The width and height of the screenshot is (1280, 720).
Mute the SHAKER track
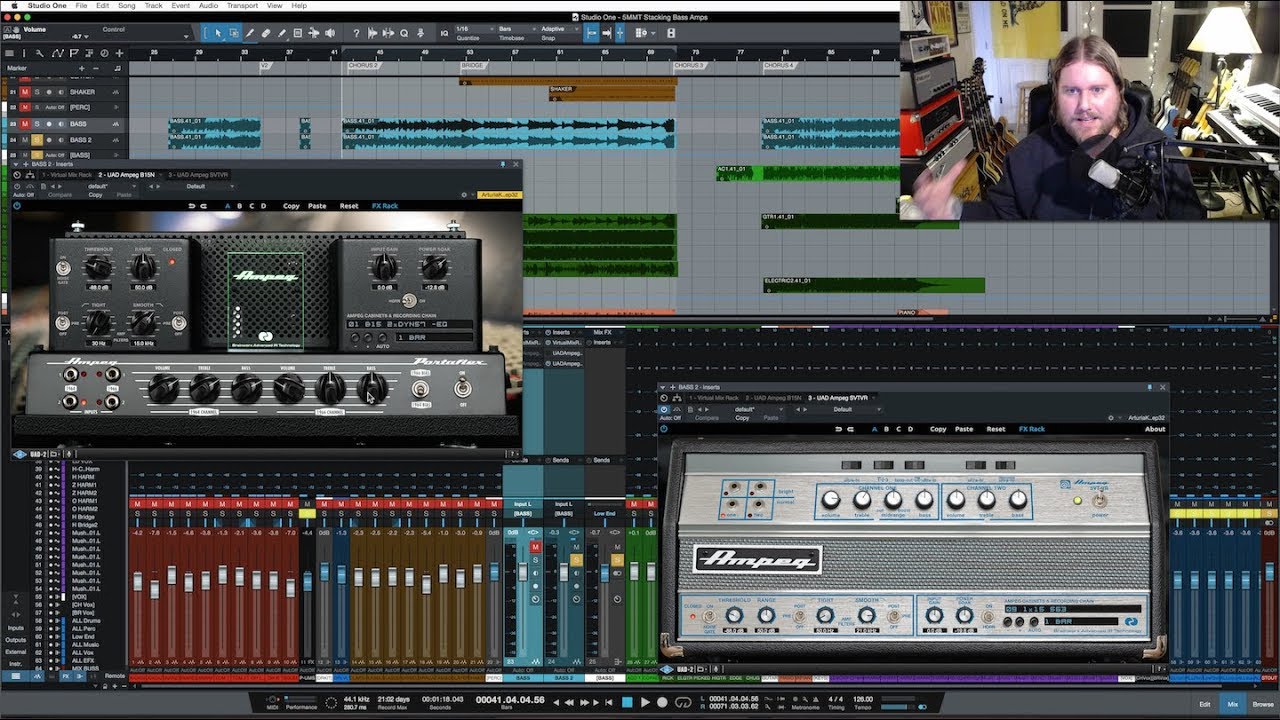[25, 92]
